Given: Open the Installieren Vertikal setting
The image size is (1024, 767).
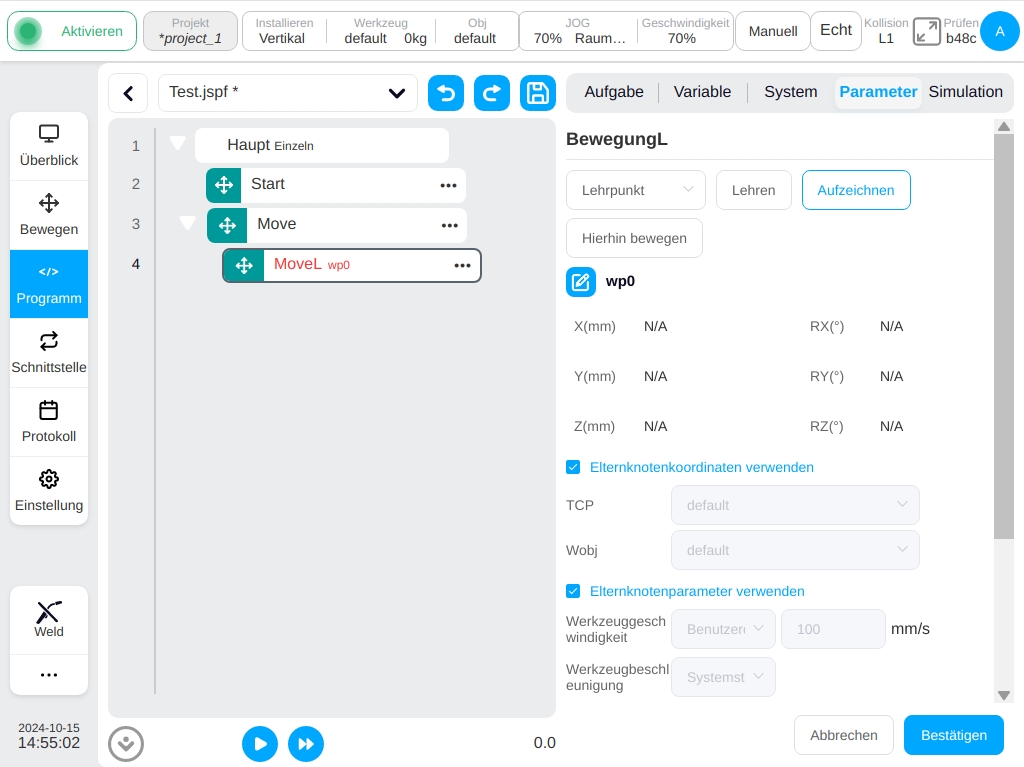Looking at the screenshot, I should click(x=283, y=31).
